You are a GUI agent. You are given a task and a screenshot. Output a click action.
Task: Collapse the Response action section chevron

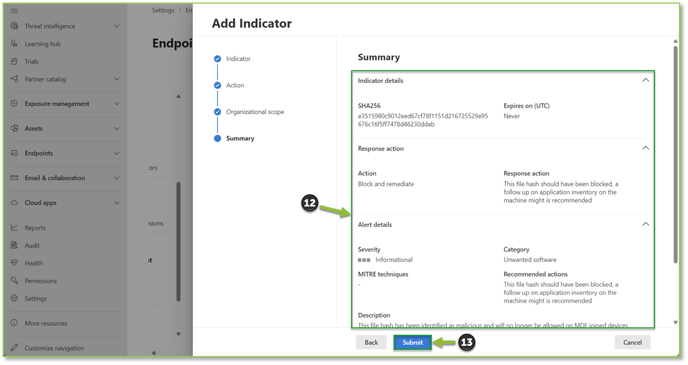click(645, 148)
